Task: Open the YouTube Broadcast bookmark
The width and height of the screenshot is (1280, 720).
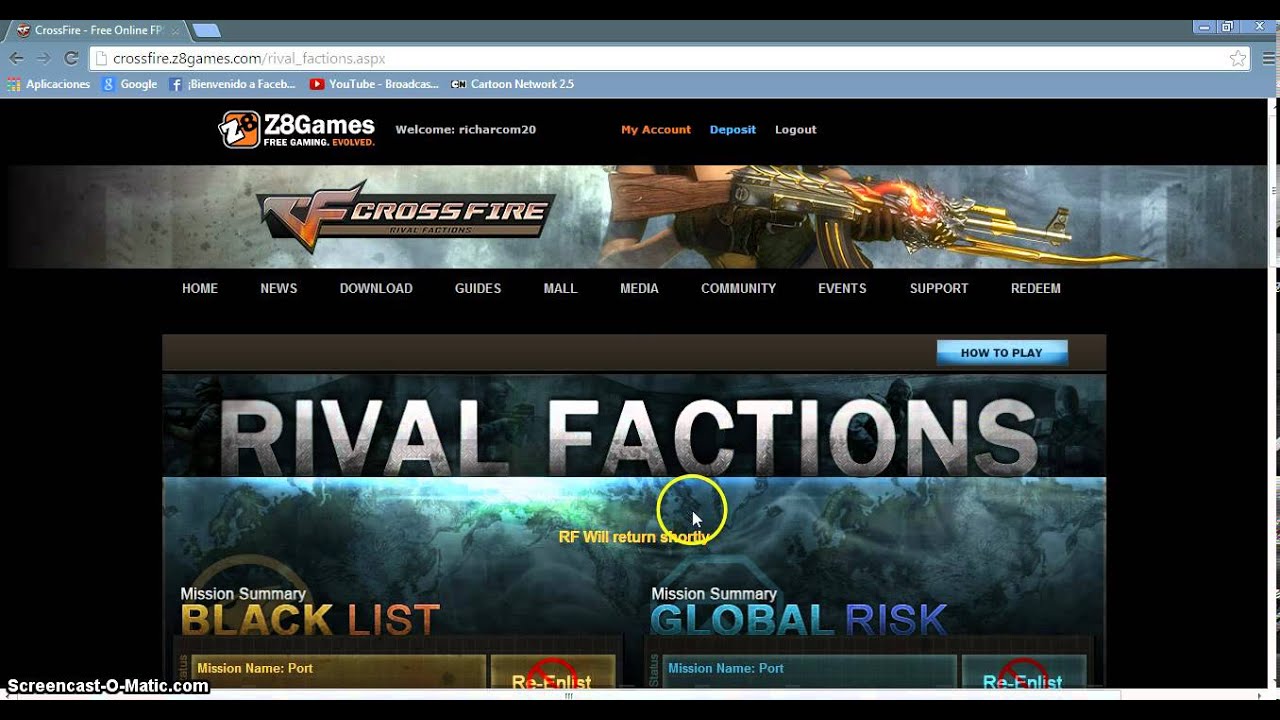Action: (x=374, y=84)
